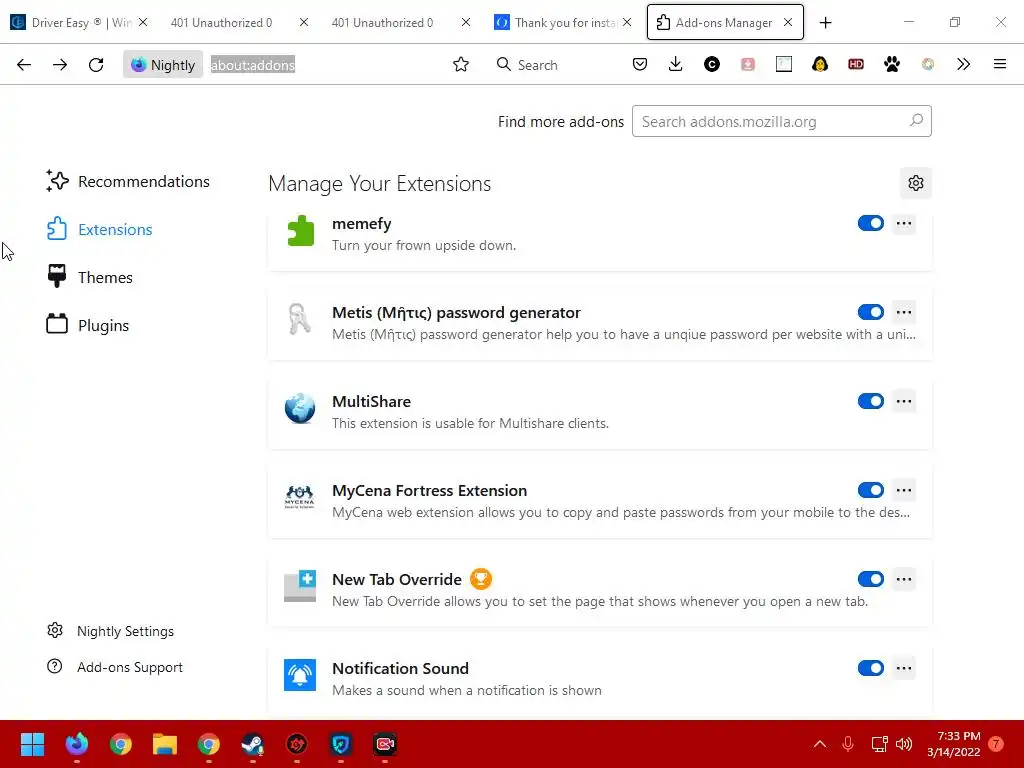This screenshot has width=1024, height=768.
Task: Open the Recommendations category
Action: coord(128,181)
